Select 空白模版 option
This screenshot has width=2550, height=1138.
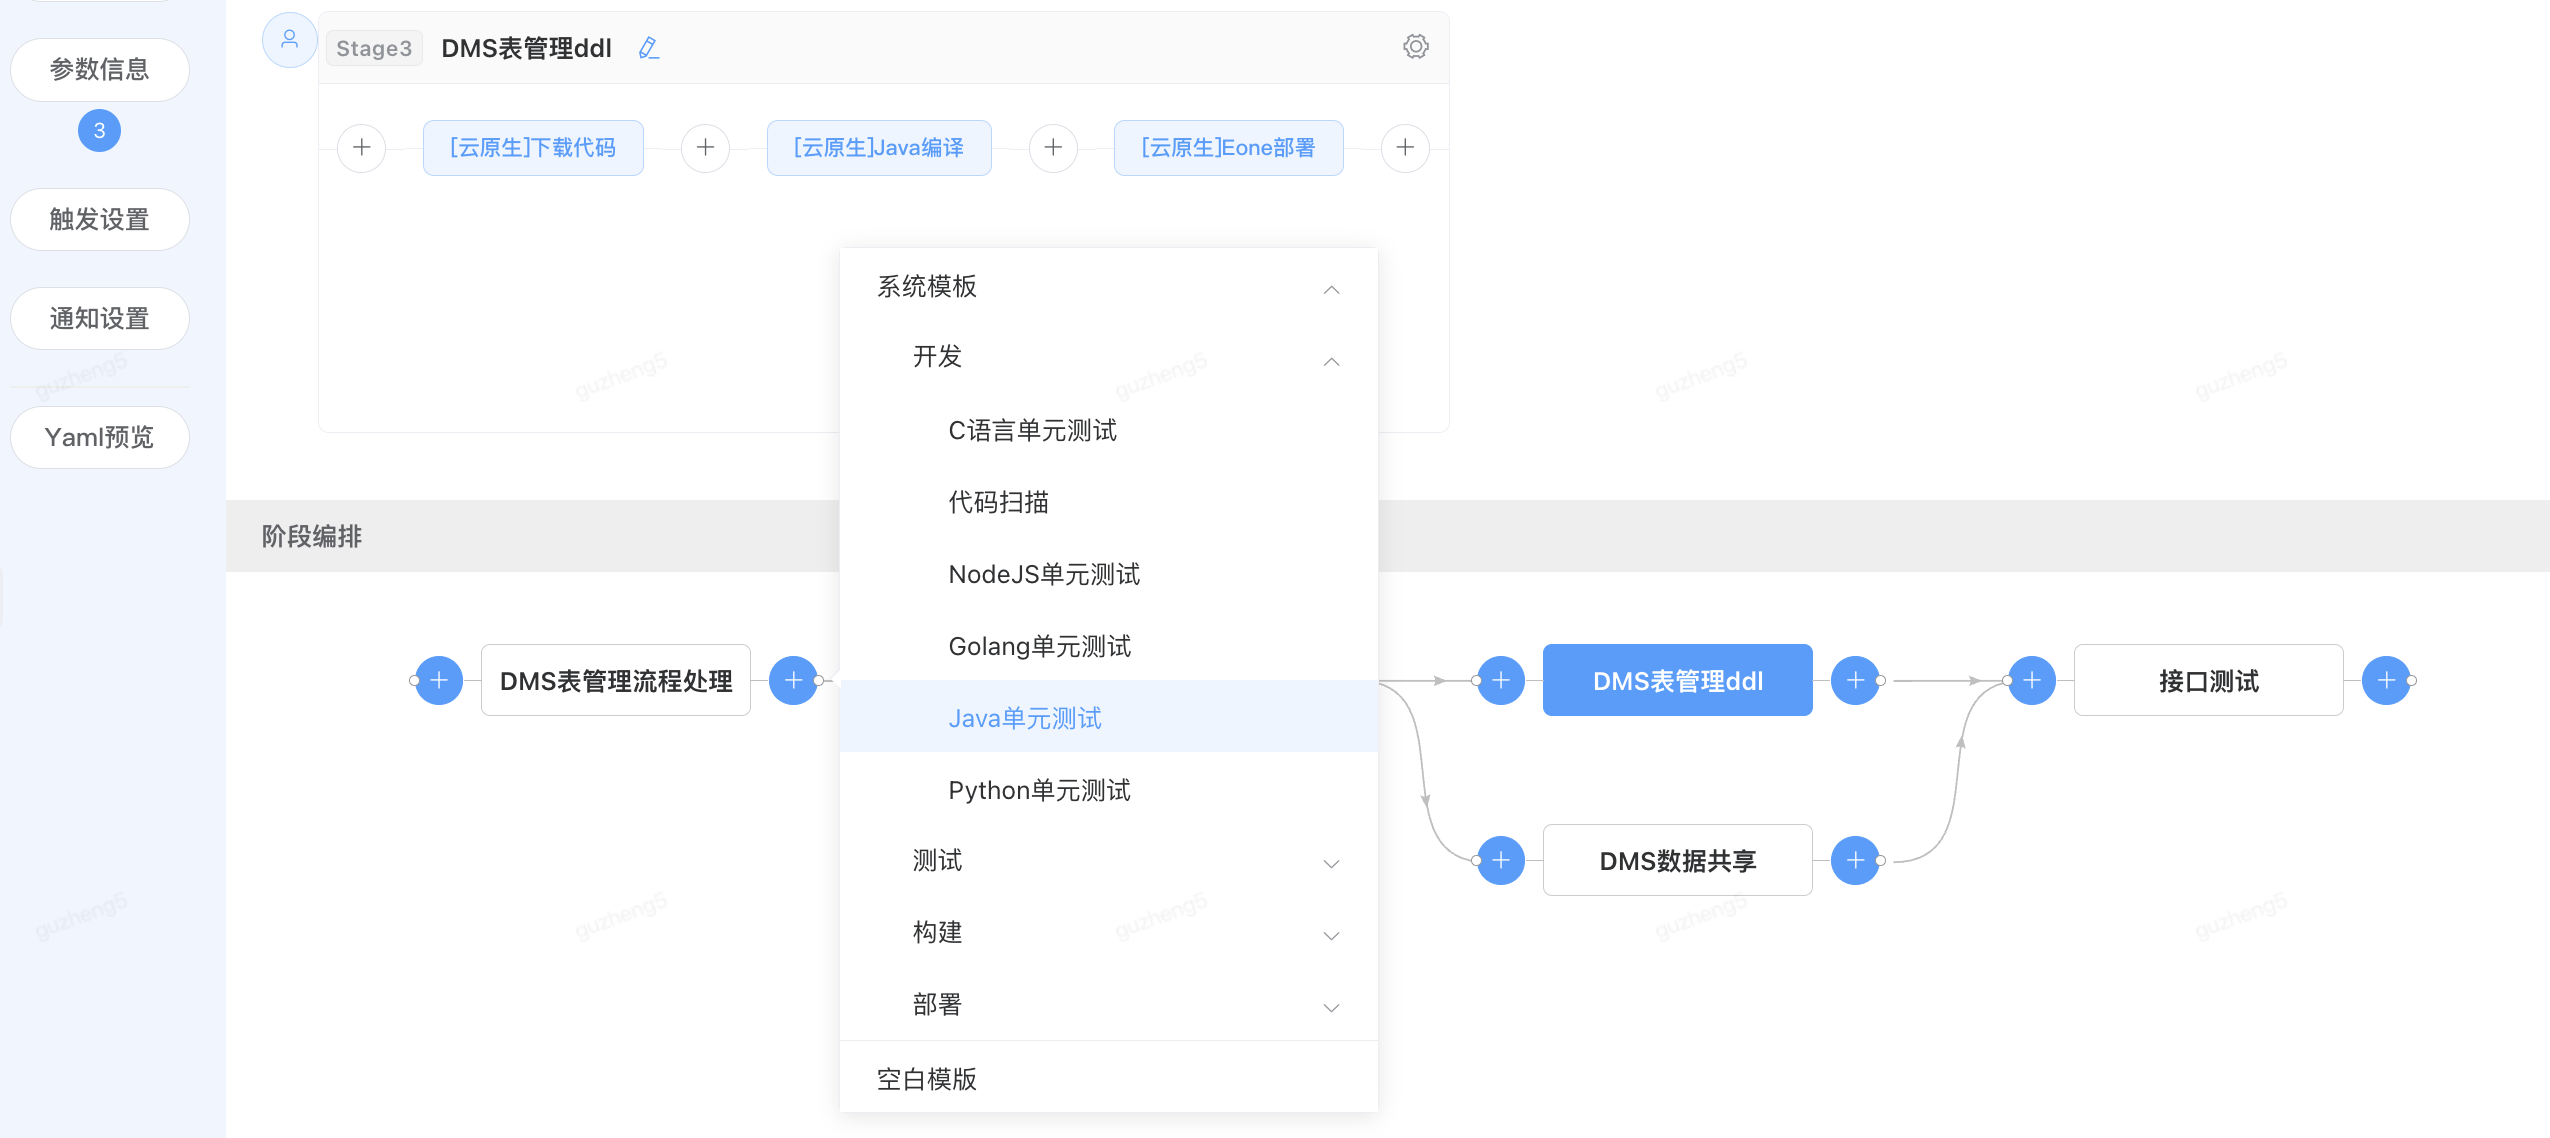[x=1109, y=1079]
